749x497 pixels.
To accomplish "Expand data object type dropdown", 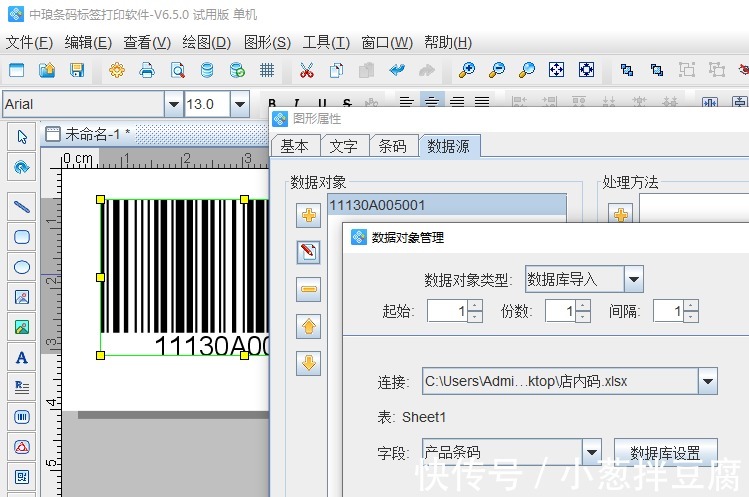I will pyautogui.click(x=634, y=279).
